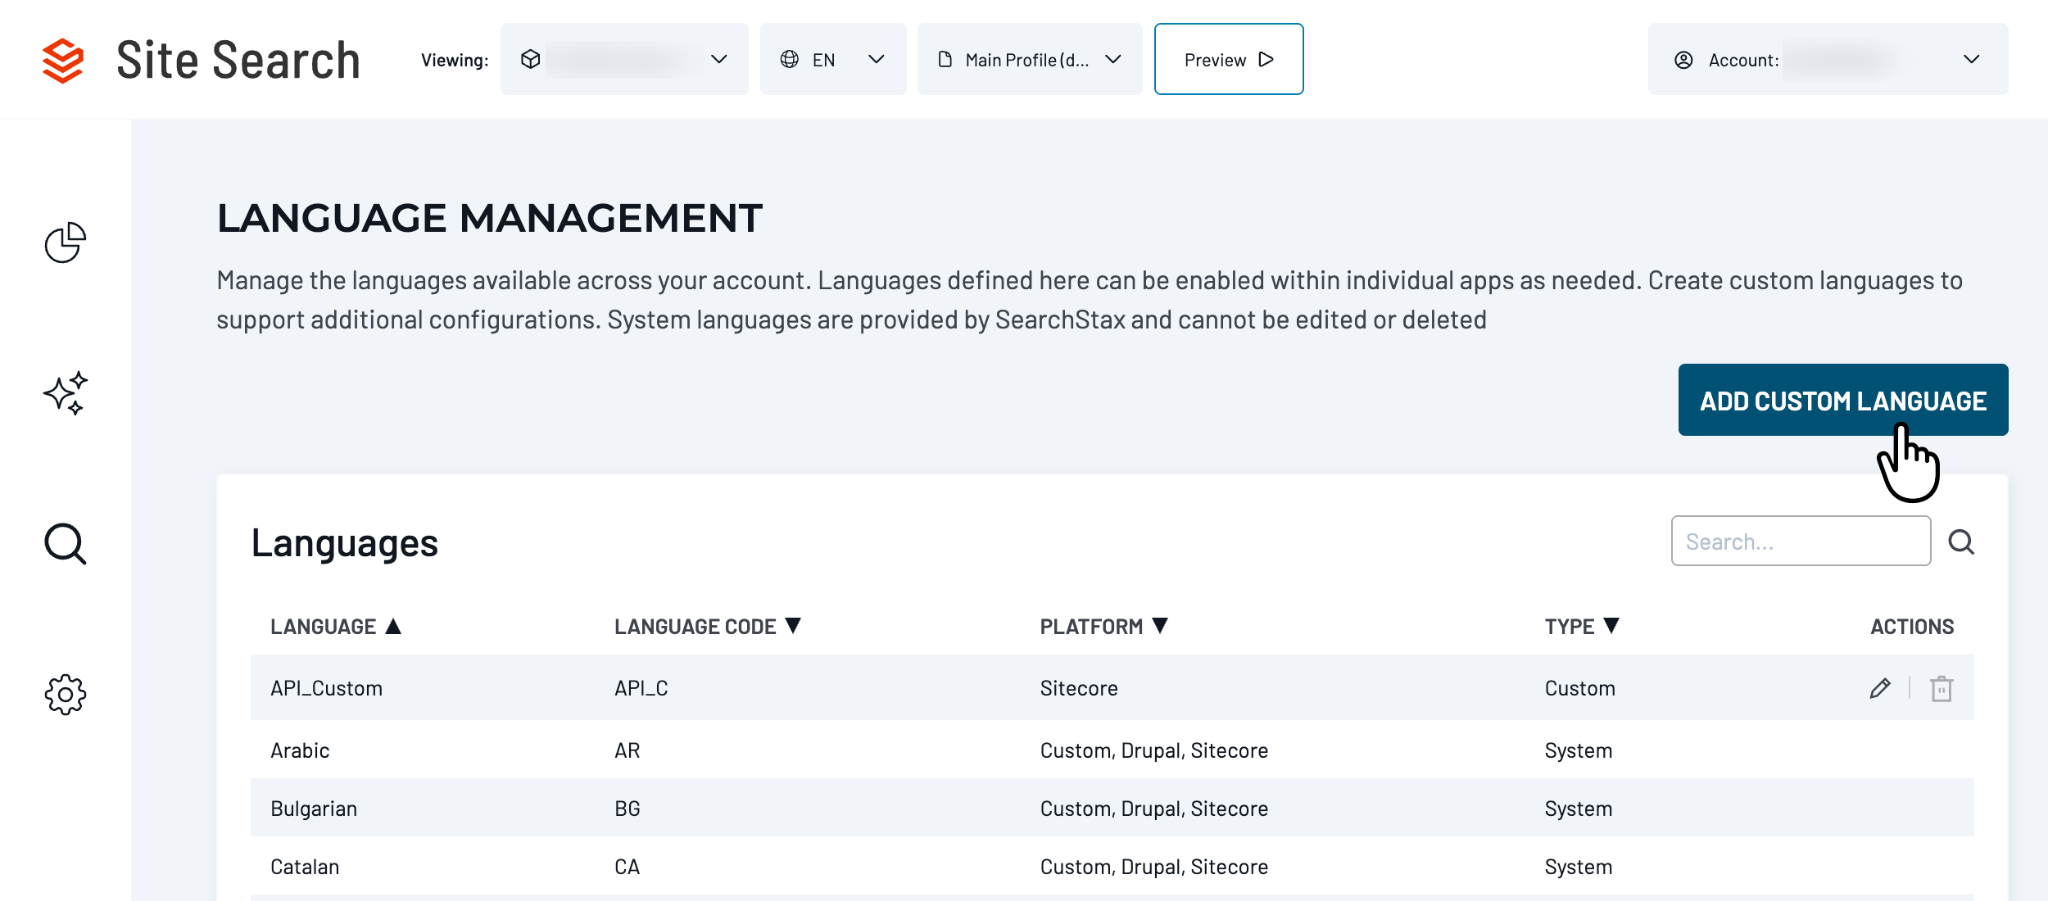This screenshot has width=2048, height=901.
Task: Click the magnifier icon beside Languages search field
Action: (1961, 542)
